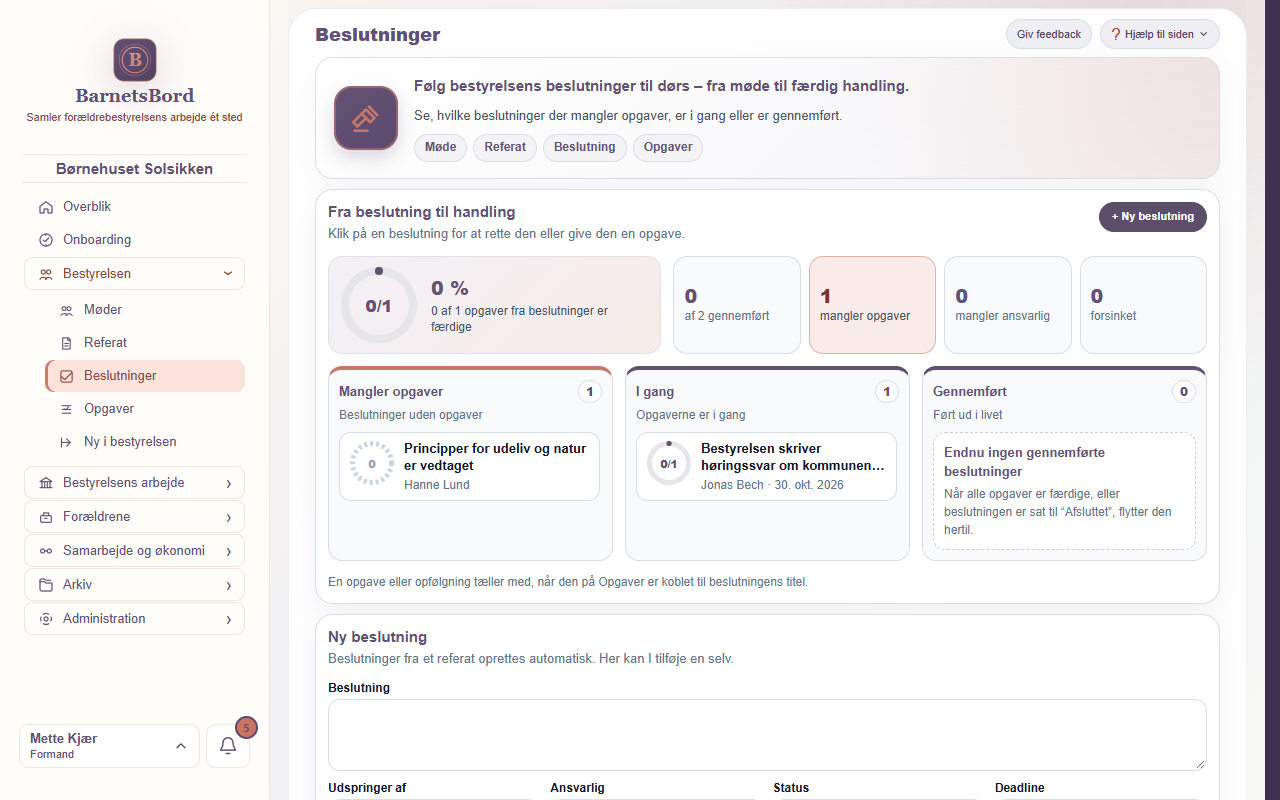The height and width of the screenshot is (800, 1280).
Task: Open Ny i bestyrelsen page
Action: point(145,442)
